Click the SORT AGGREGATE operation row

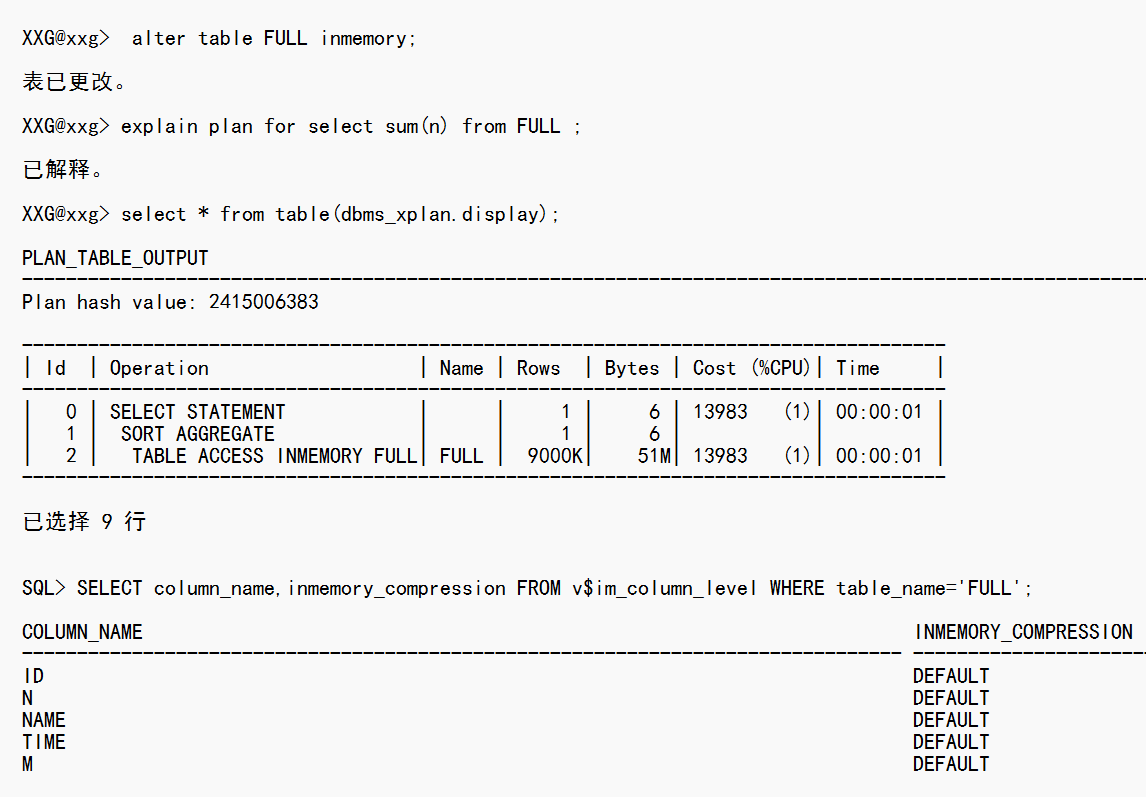(197, 434)
